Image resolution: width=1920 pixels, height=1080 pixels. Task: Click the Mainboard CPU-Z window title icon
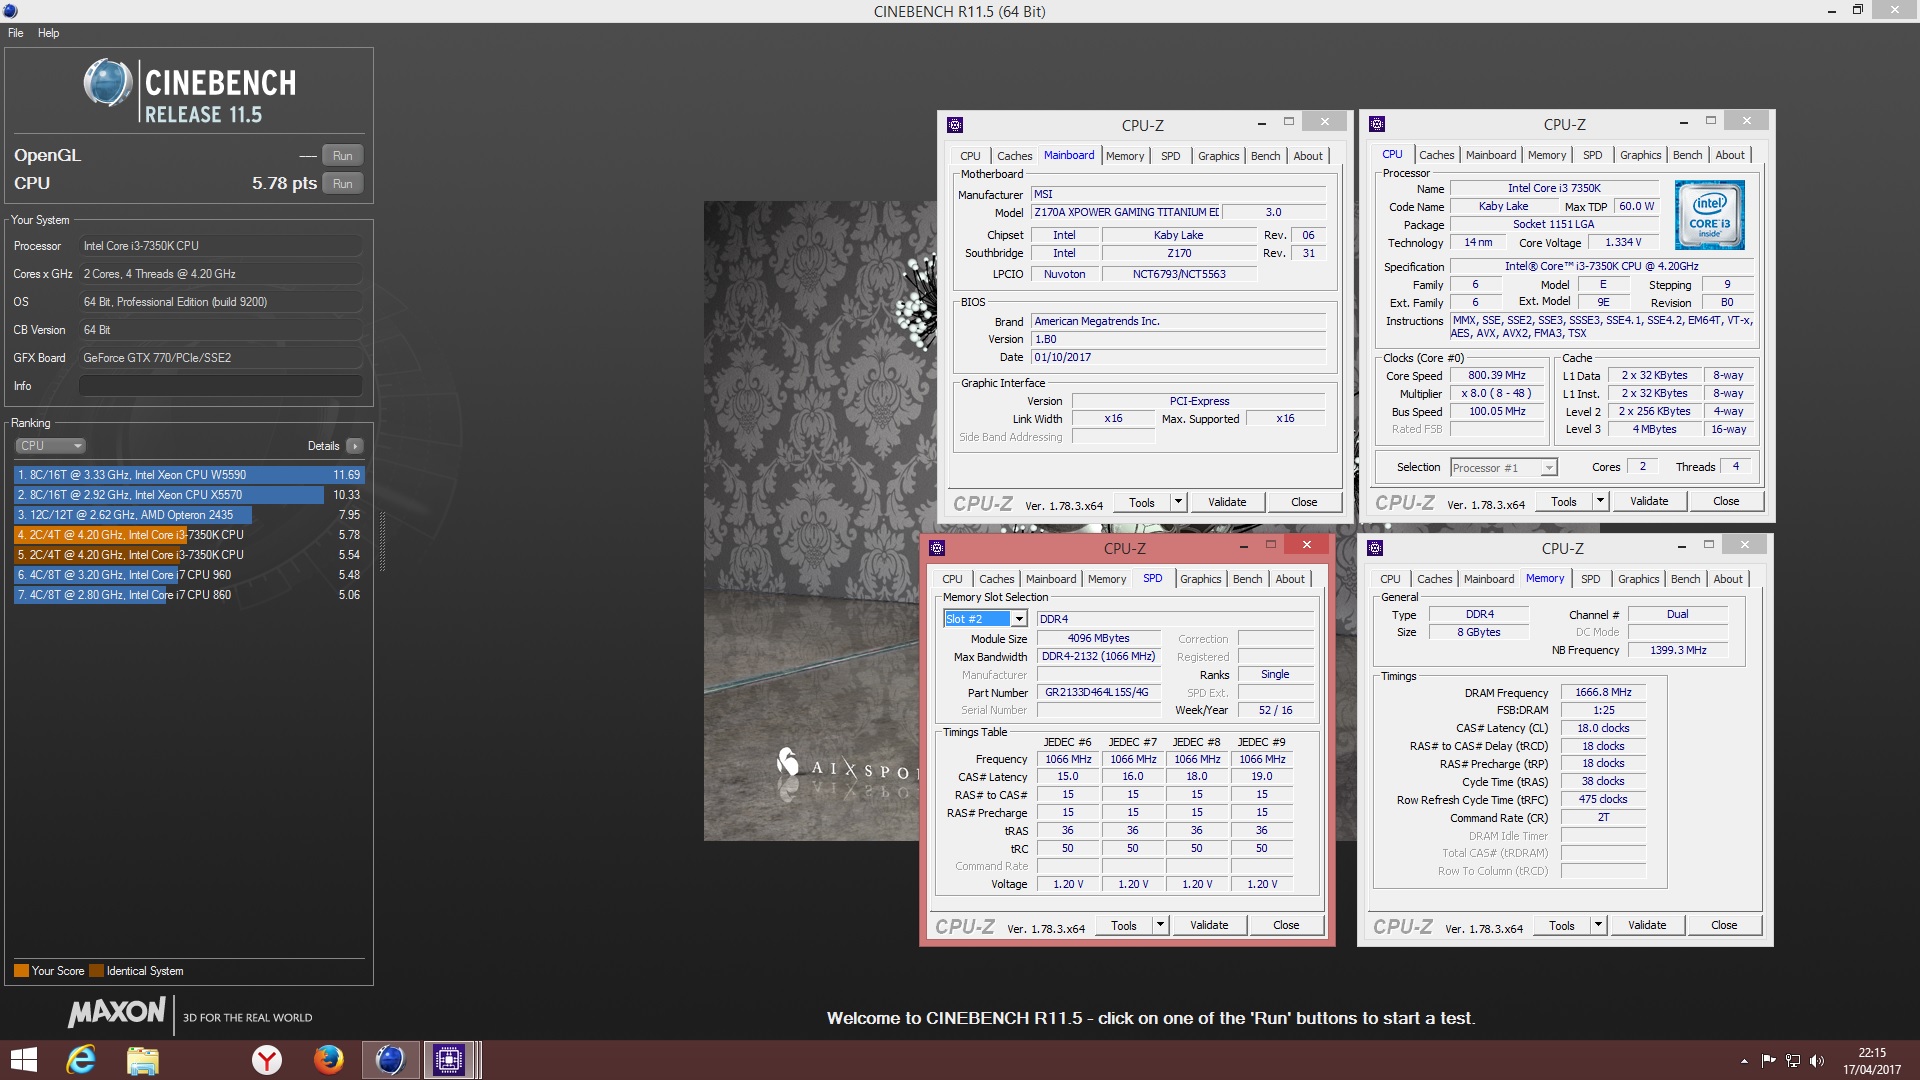(x=955, y=125)
